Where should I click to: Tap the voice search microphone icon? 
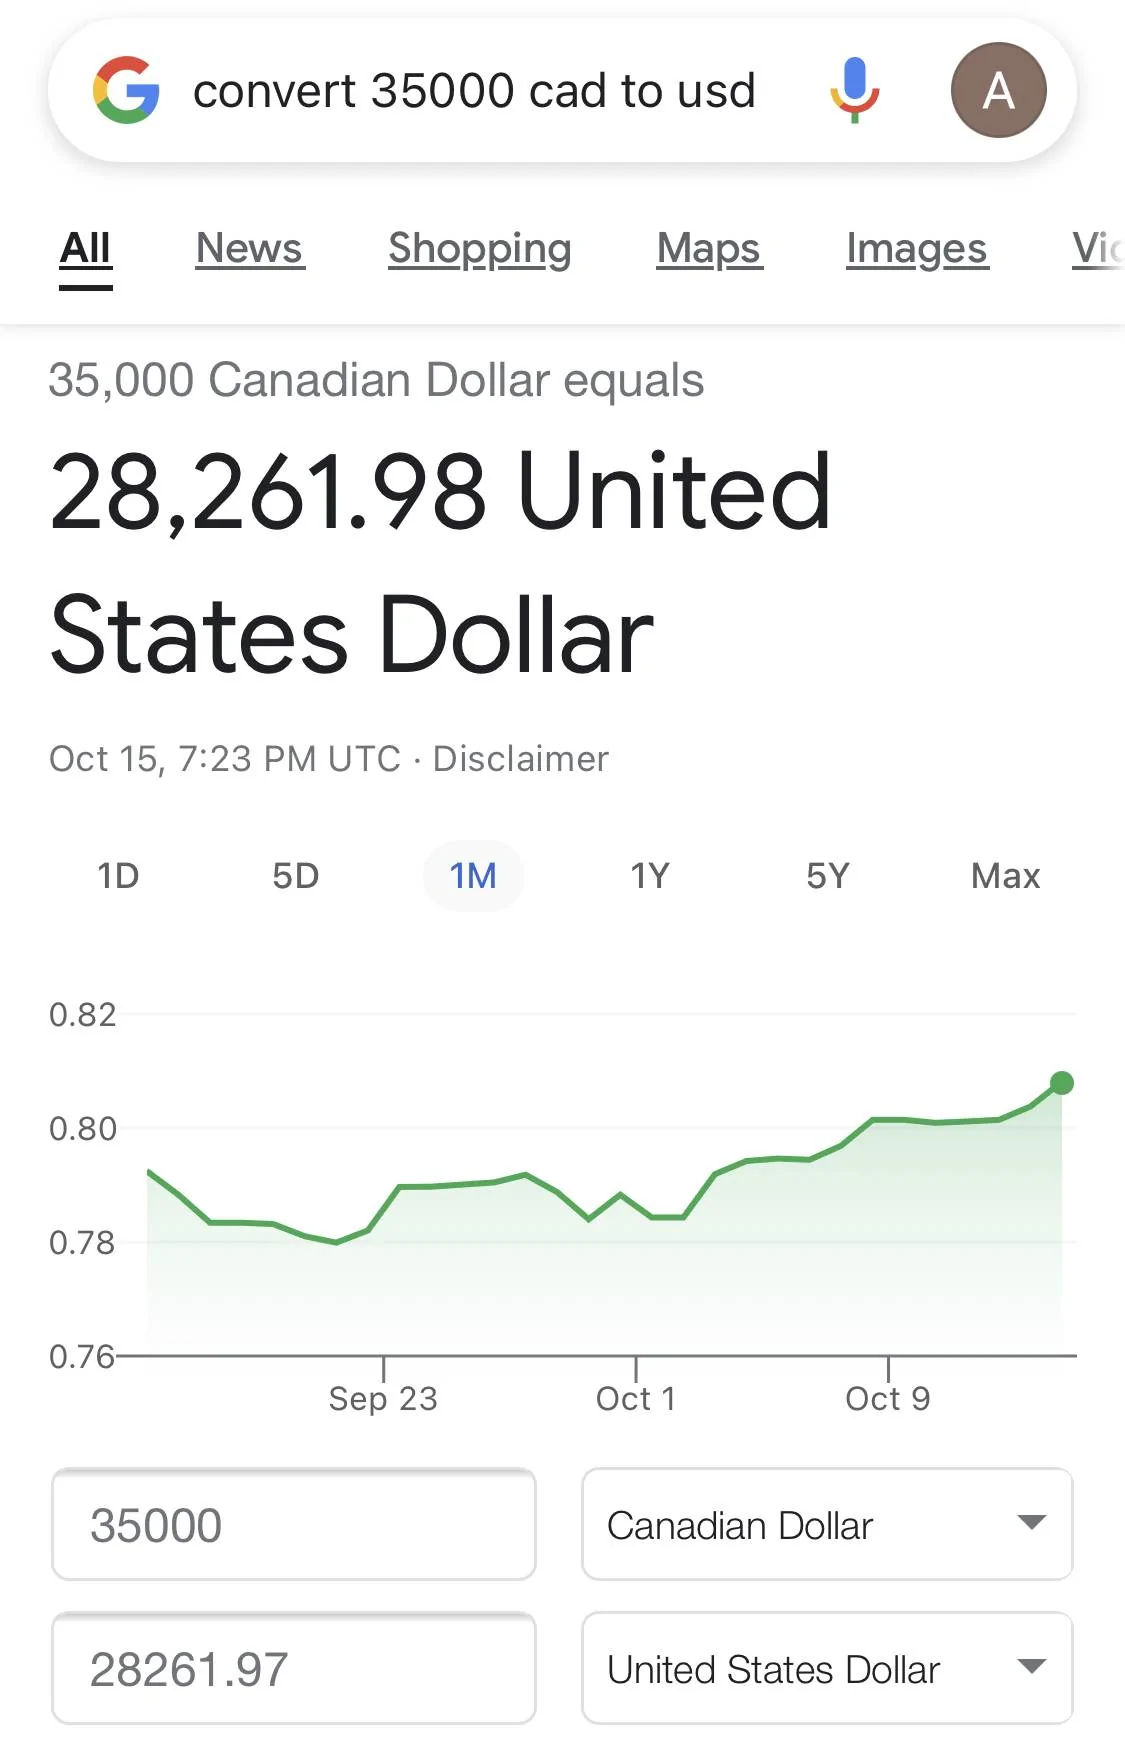point(854,90)
